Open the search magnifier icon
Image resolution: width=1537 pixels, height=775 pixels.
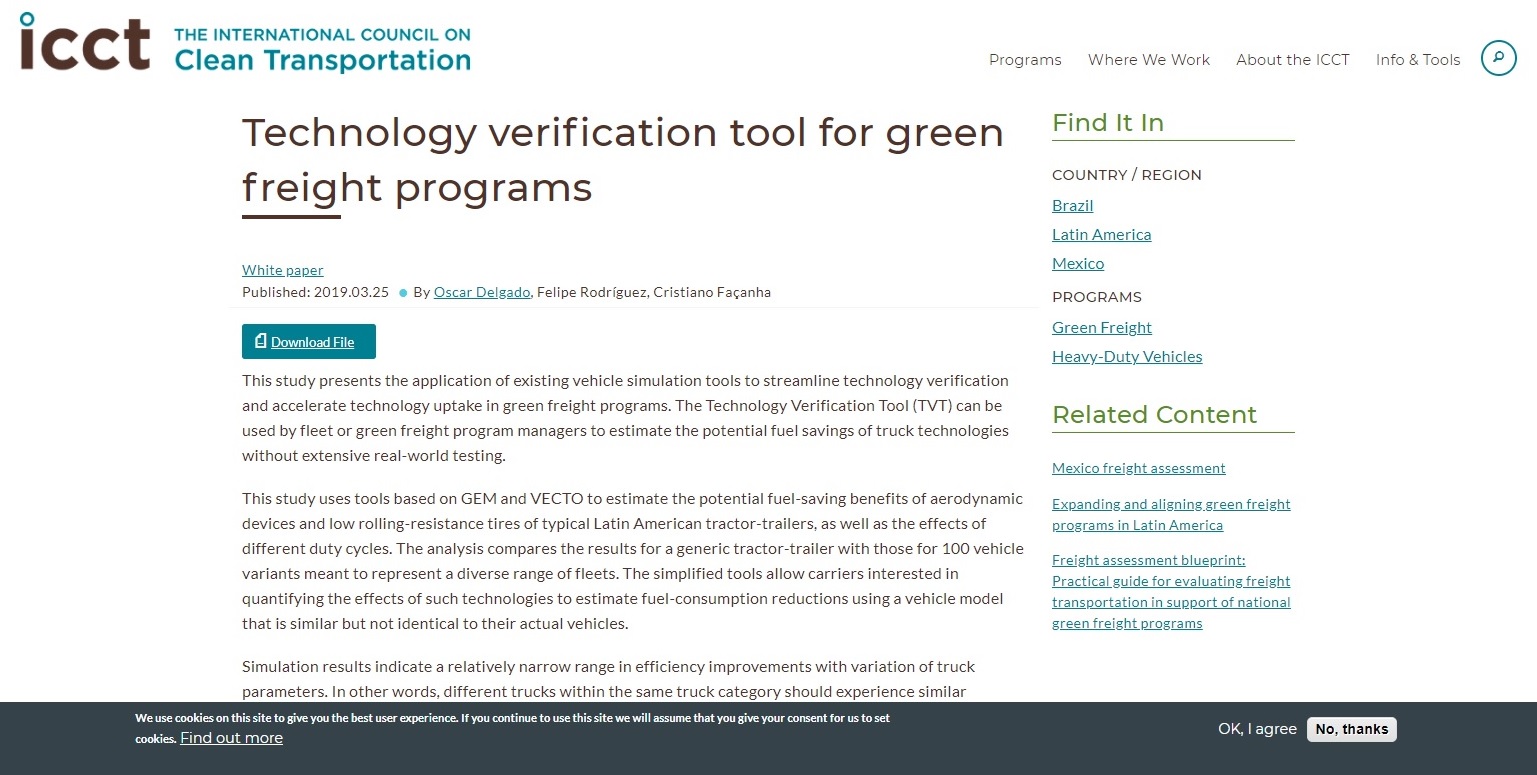tap(1498, 58)
